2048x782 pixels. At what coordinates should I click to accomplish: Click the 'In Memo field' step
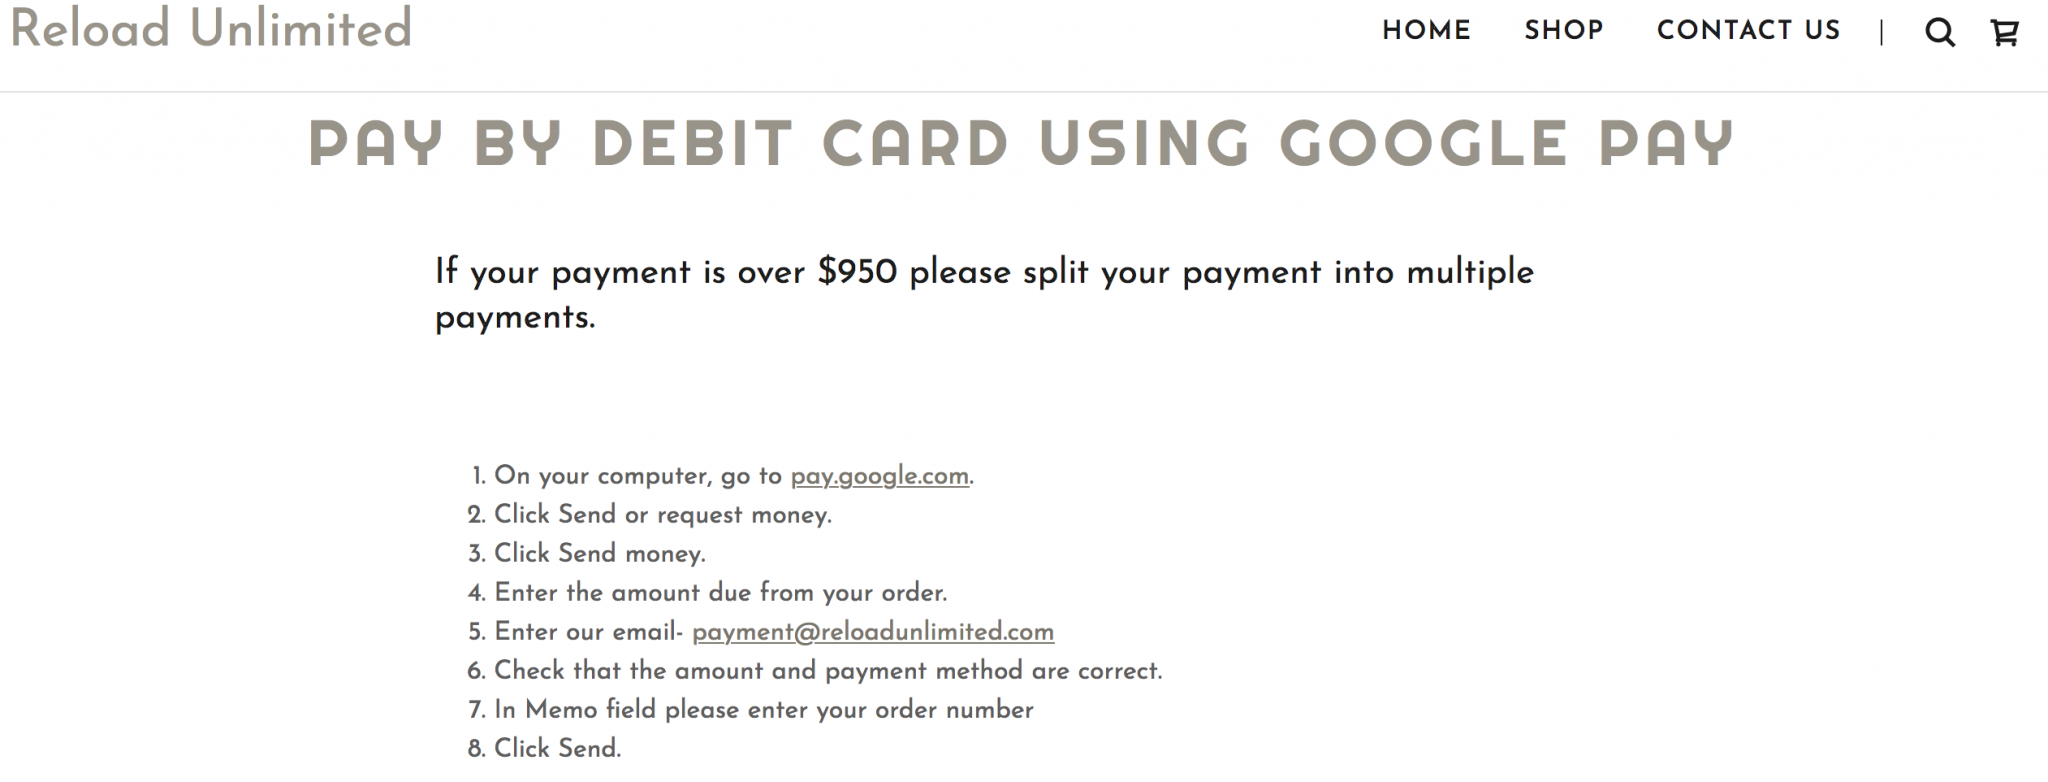pyautogui.click(x=763, y=710)
